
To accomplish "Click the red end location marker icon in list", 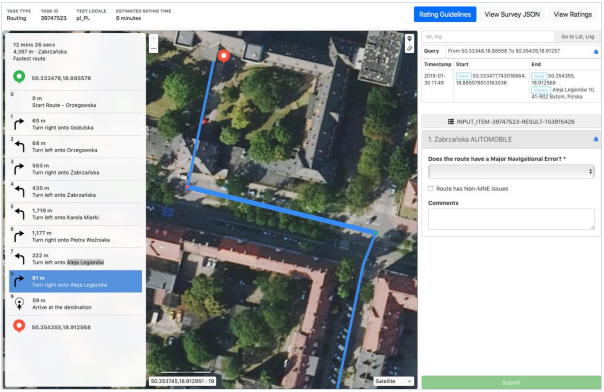I will [19, 326].
